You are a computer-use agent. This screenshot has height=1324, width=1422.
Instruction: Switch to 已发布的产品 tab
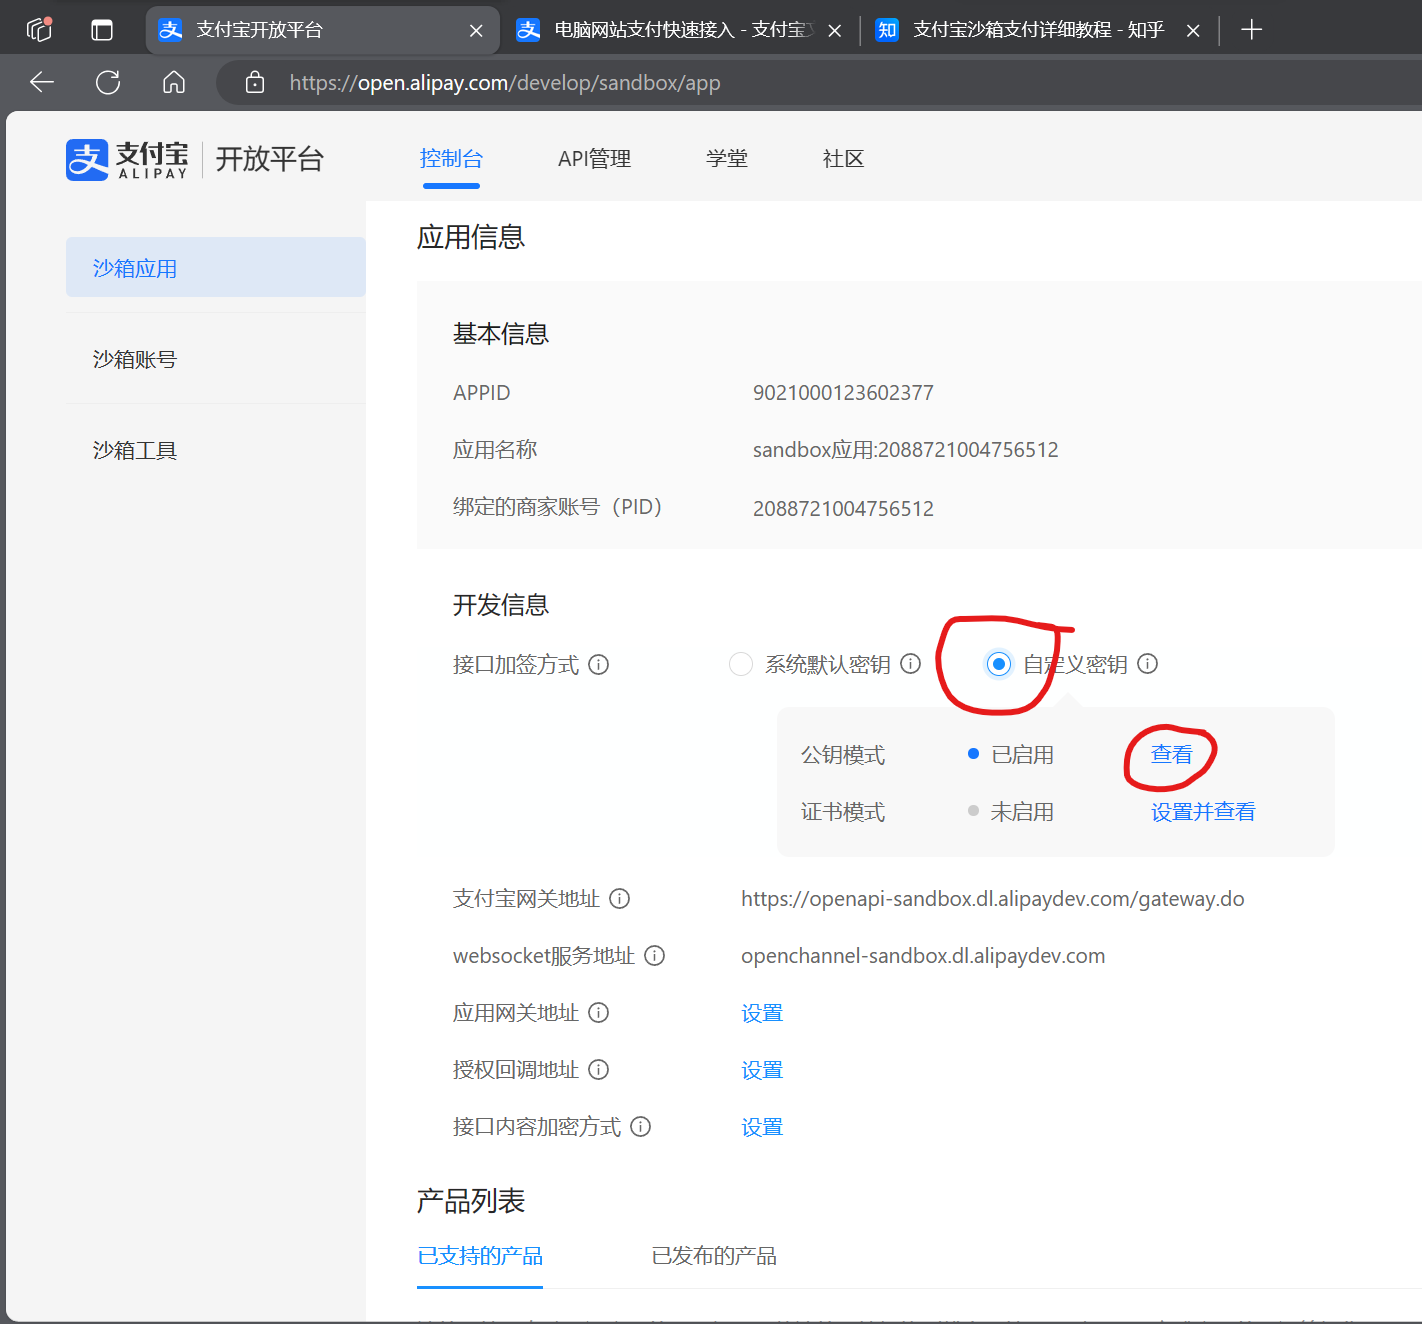point(714,1256)
